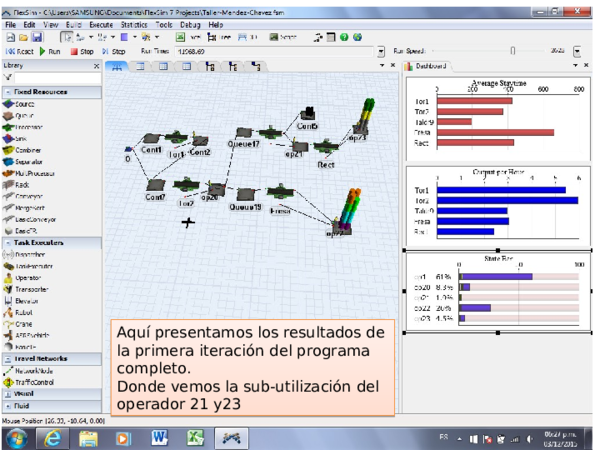Open the Dashboard panel dropdown arrow
This screenshot has height=450, width=600.
575,65
